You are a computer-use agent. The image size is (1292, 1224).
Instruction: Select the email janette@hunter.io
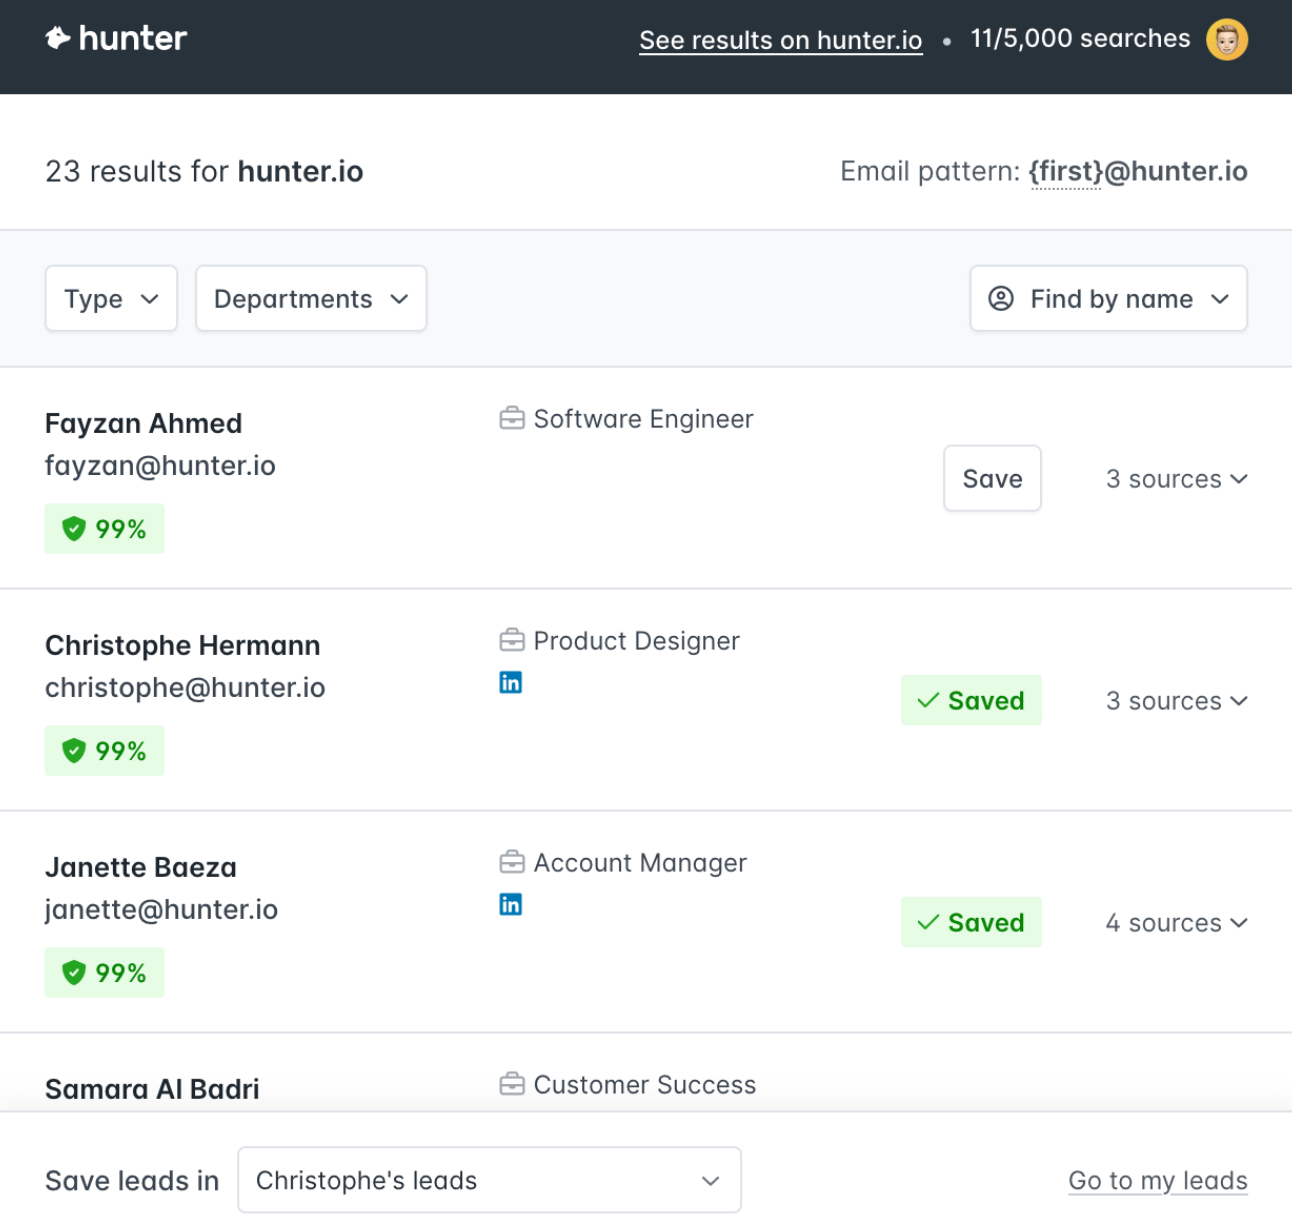pos(161,910)
